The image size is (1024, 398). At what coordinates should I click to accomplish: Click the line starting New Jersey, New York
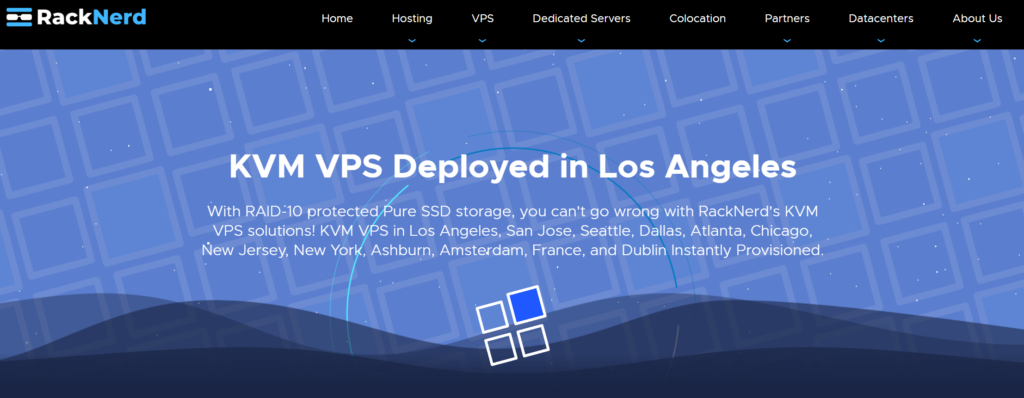[513, 250]
